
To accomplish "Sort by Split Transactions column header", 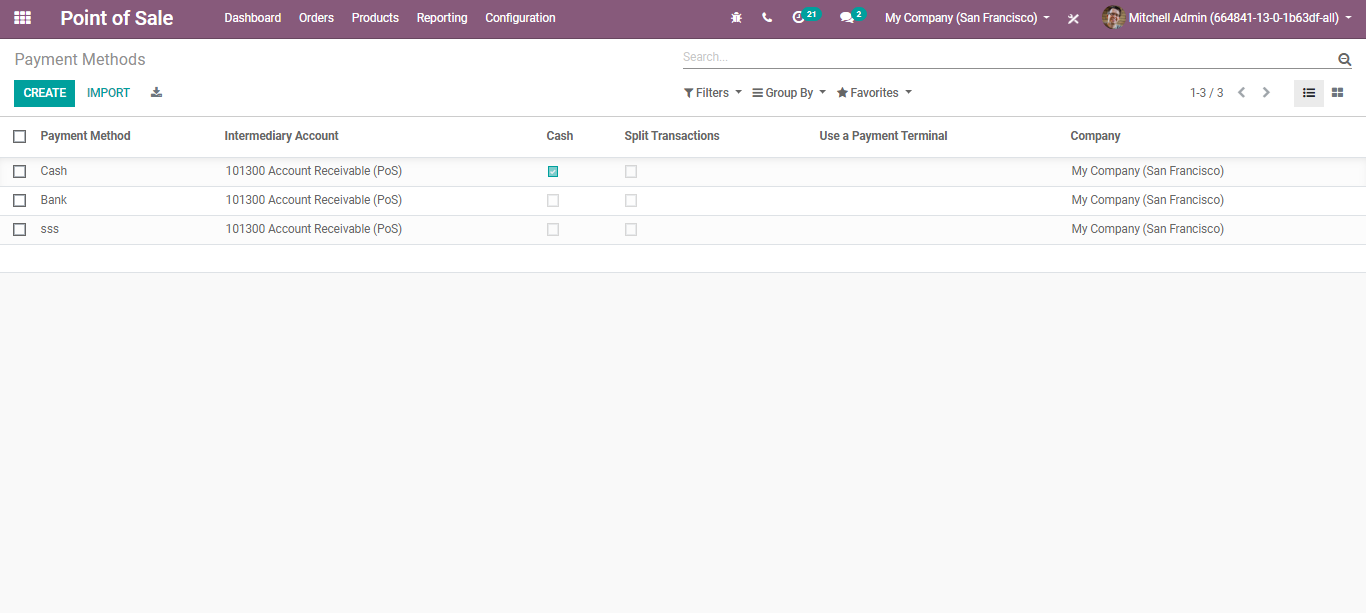I will pos(672,136).
